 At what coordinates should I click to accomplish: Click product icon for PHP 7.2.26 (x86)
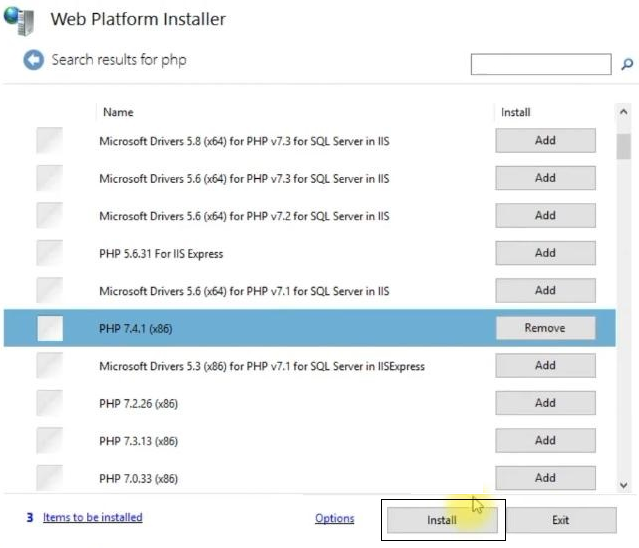50,403
